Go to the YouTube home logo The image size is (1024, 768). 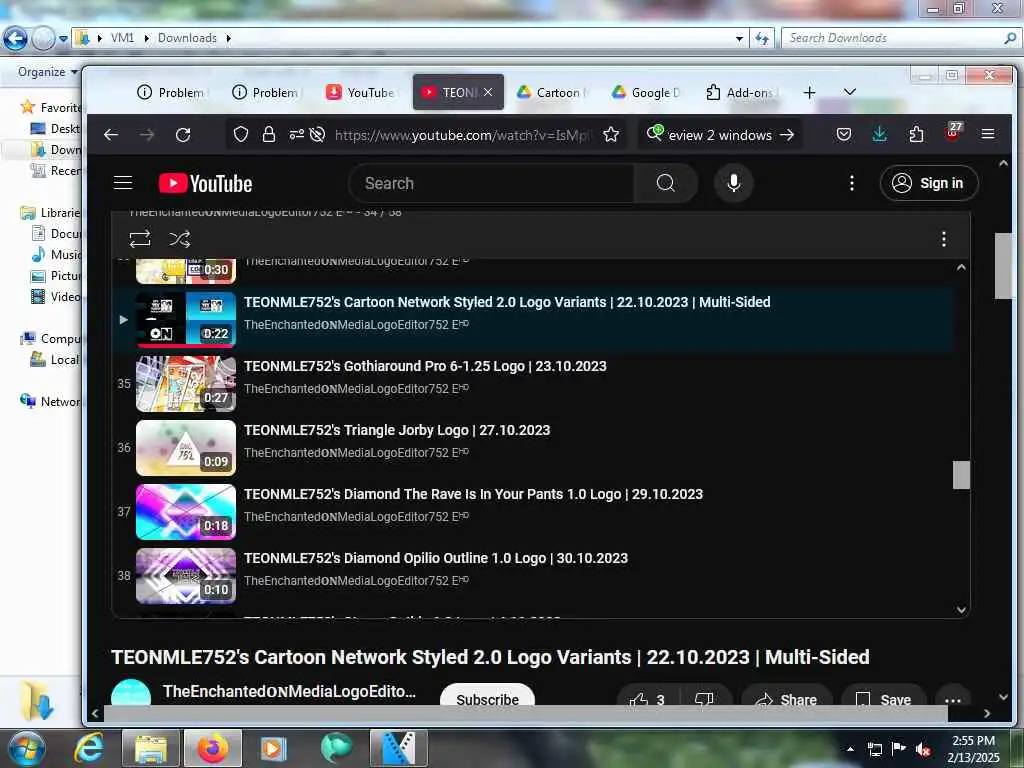[206, 184]
